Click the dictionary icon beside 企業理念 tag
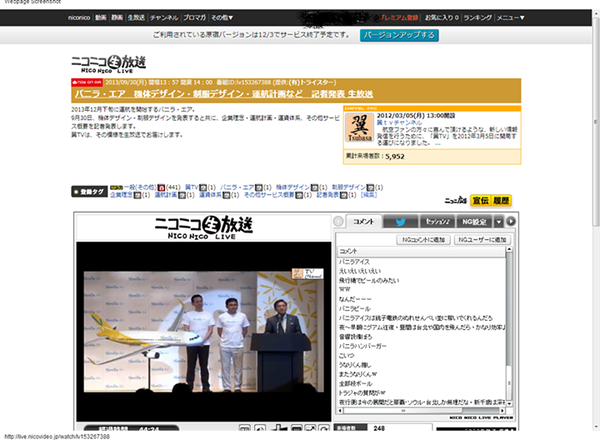 pos(137,196)
